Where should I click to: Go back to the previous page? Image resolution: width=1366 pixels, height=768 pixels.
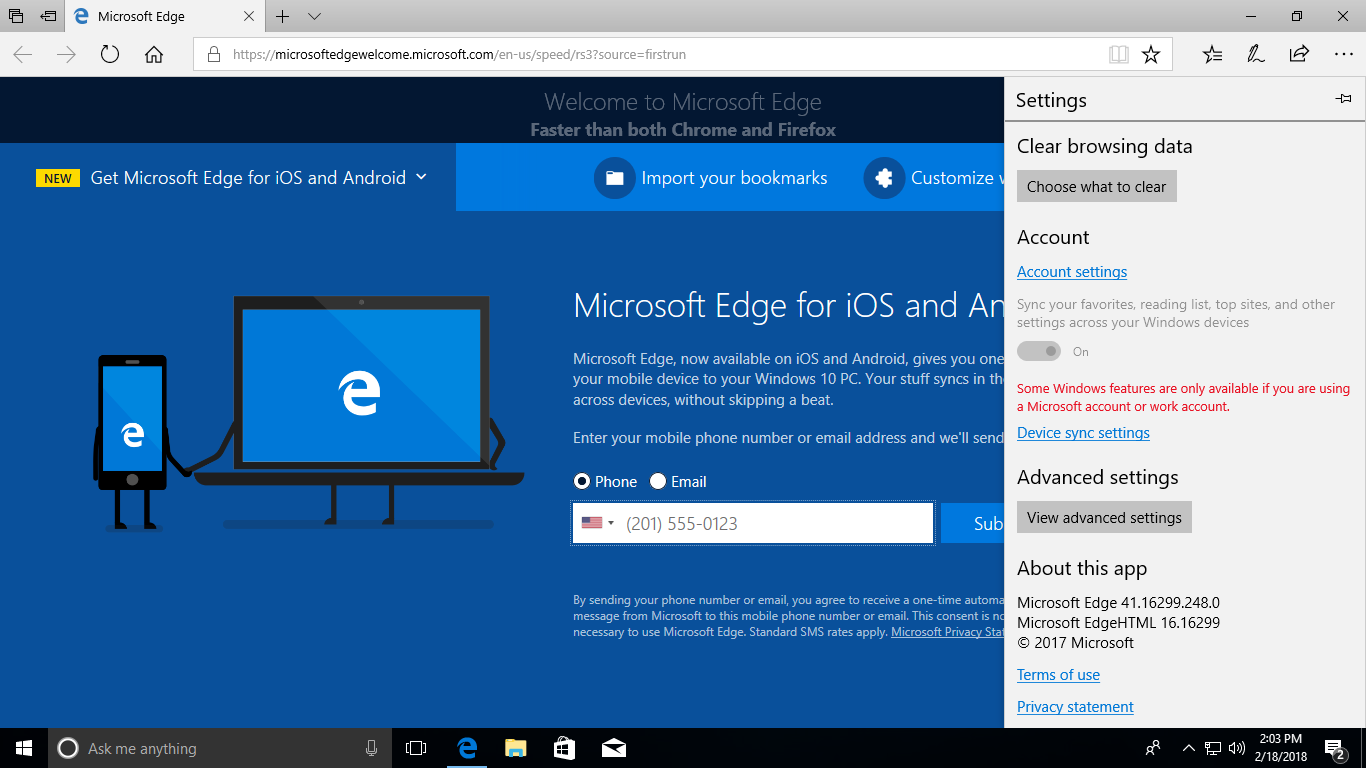click(23, 55)
